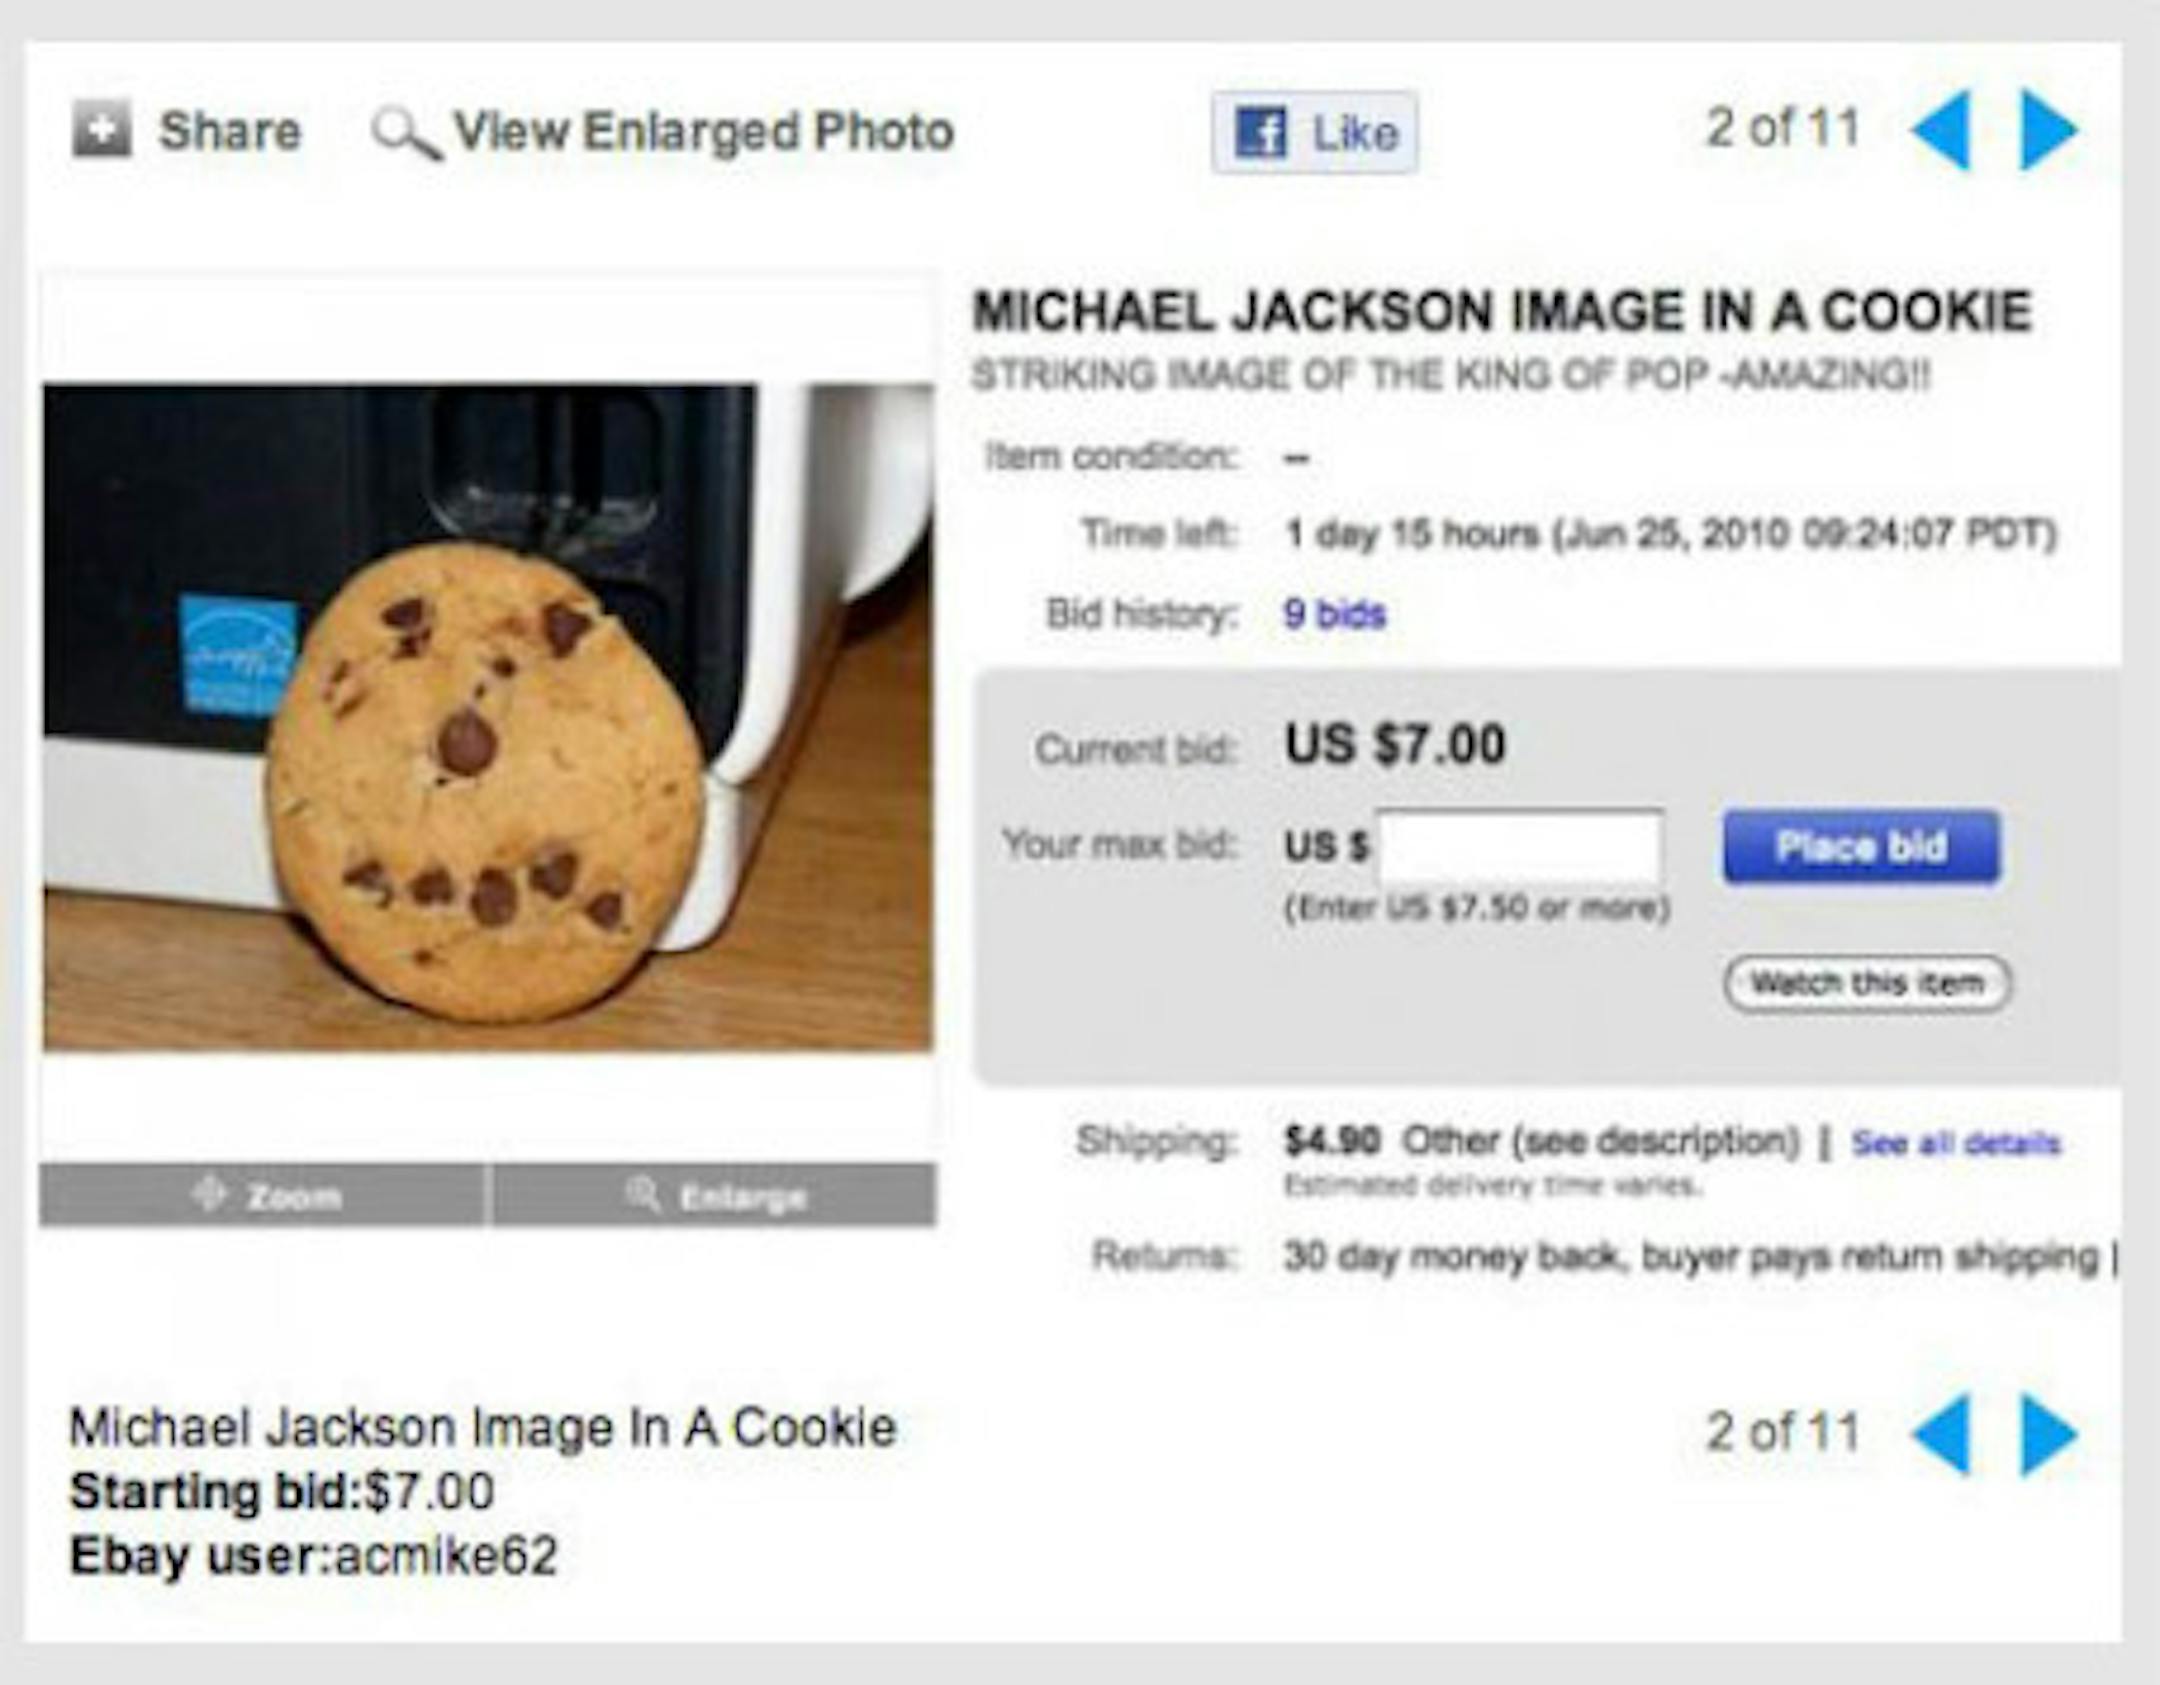The image size is (2160, 1685).
Task: Click the cookie photo thumbnail
Action: click(488, 718)
